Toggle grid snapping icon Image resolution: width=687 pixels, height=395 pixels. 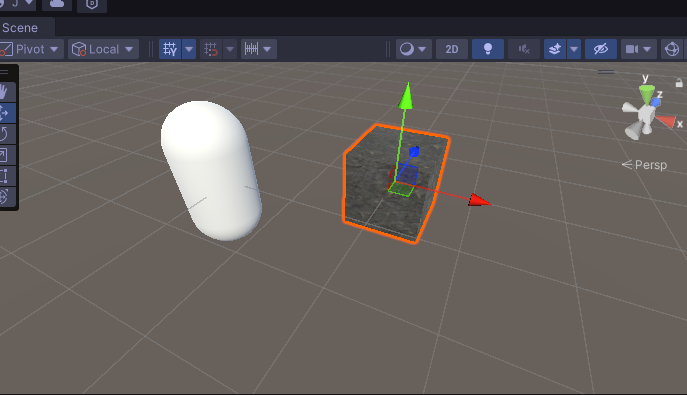click(x=211, y=49)
